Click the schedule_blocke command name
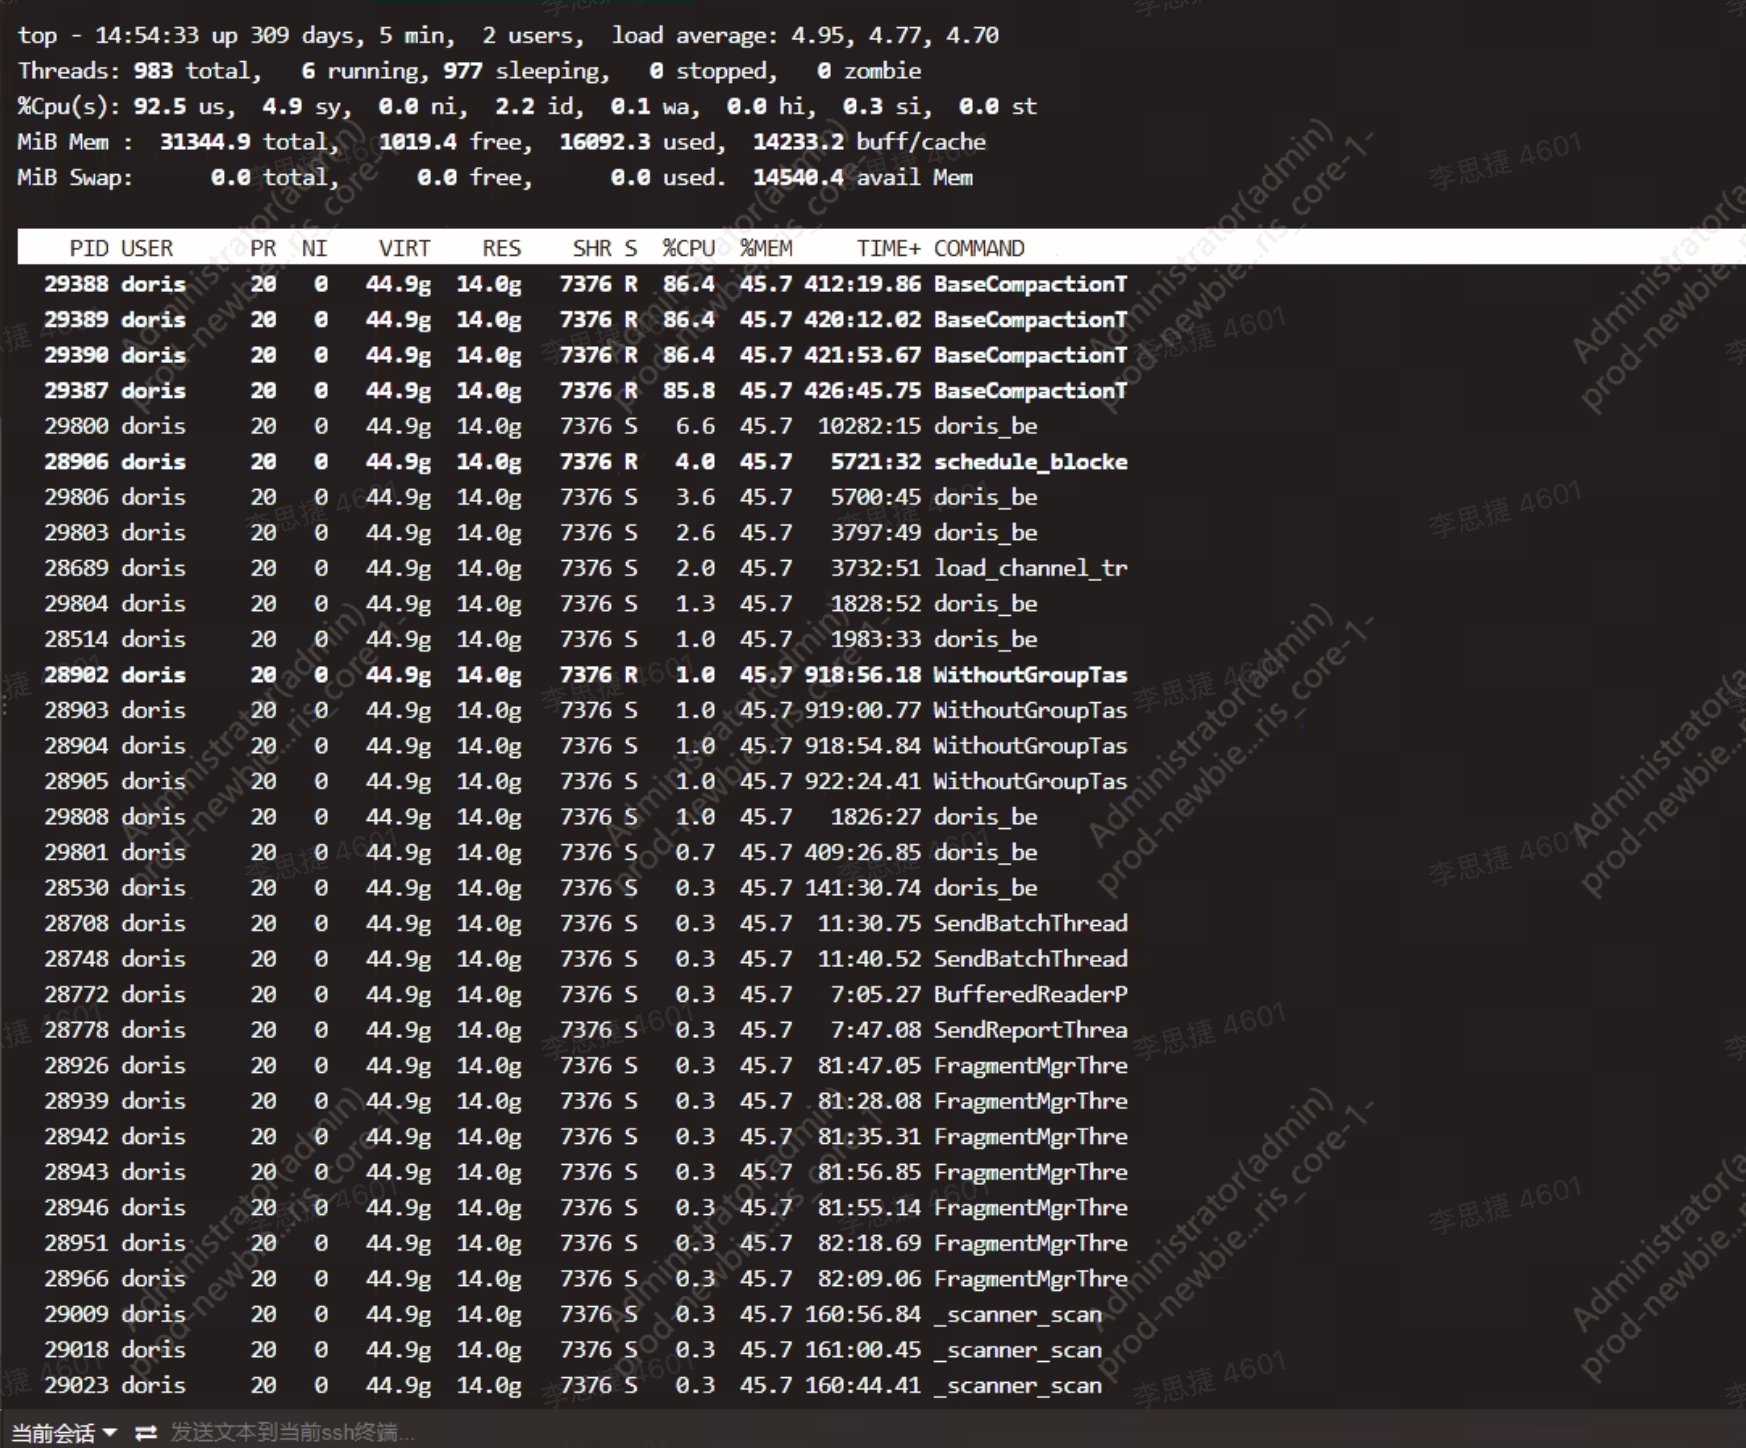Screen dimensions: 1746x1448 click(x=1030, y=461)
